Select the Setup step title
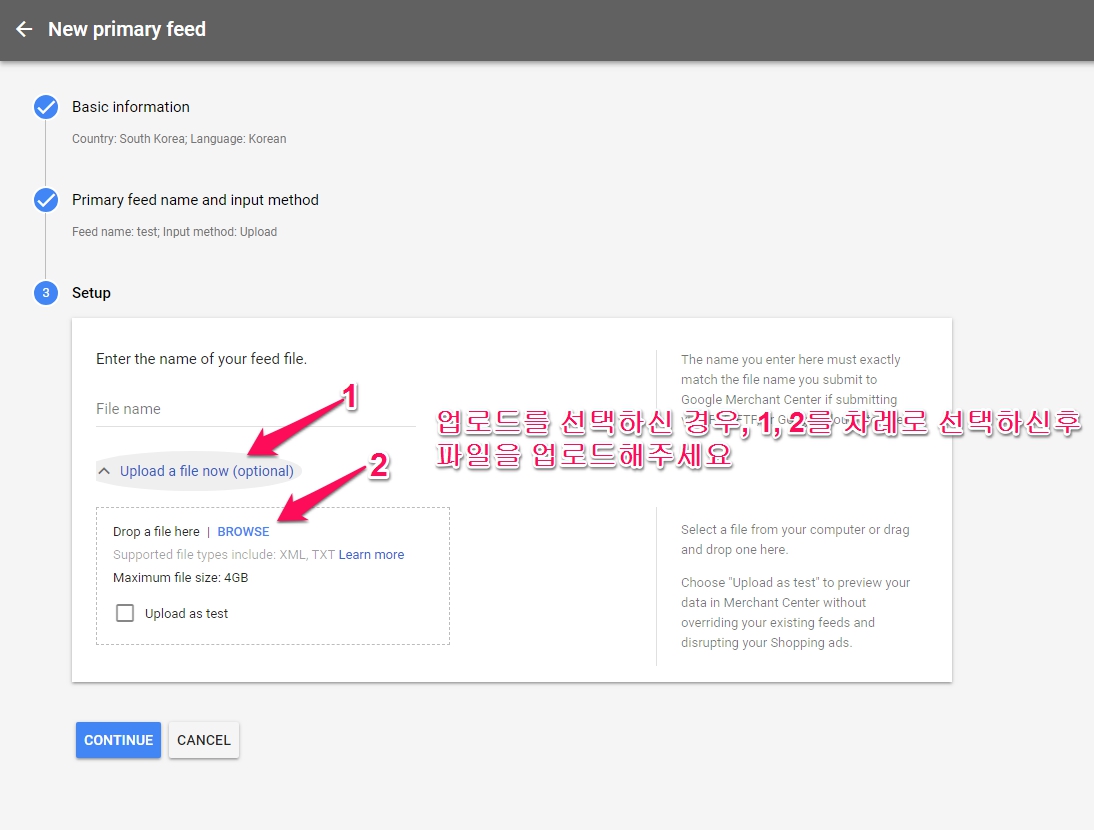 (x=91, y=293)
